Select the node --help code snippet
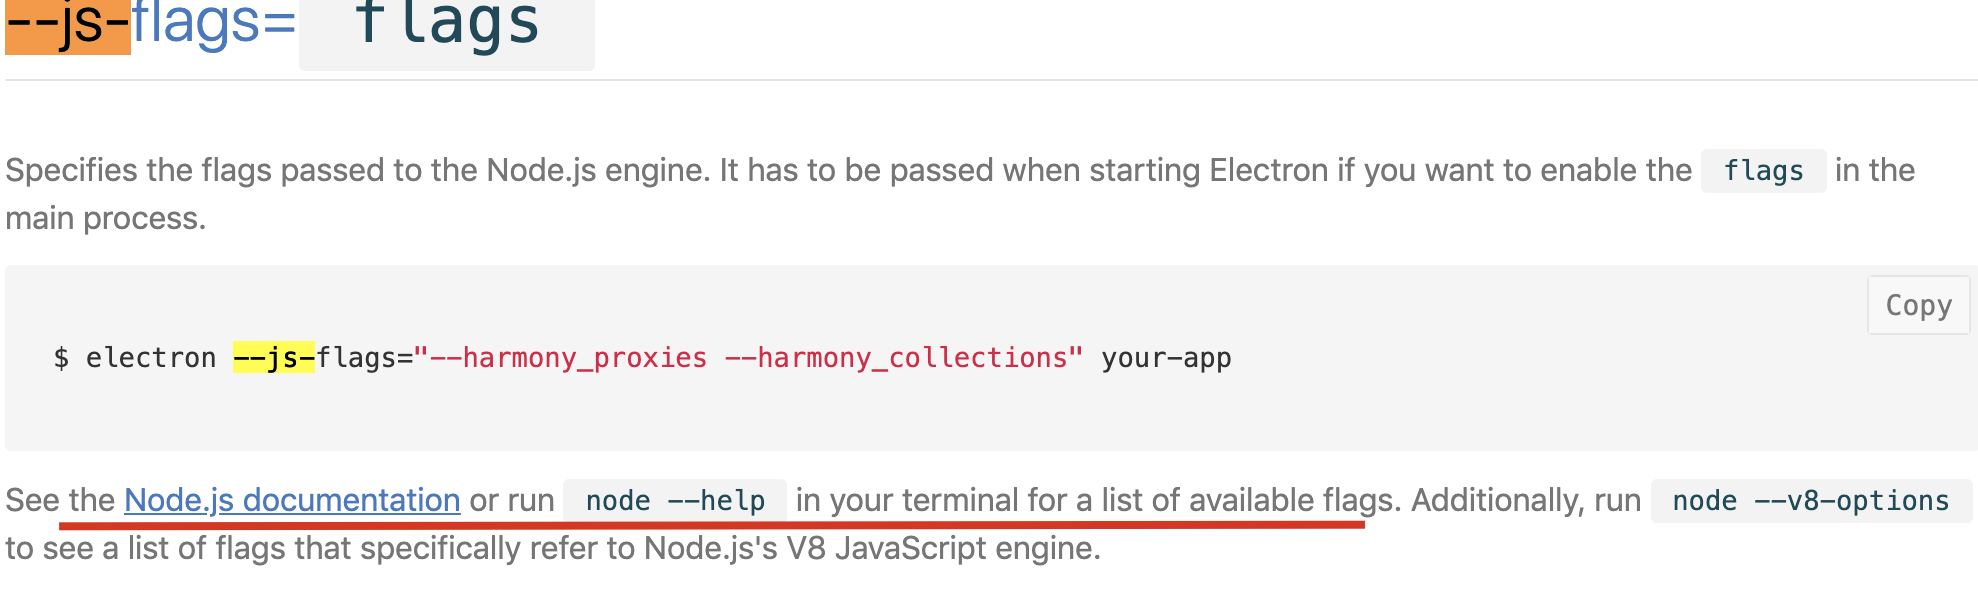Viewport: 1978px width, 598px height. click(674, 500)
